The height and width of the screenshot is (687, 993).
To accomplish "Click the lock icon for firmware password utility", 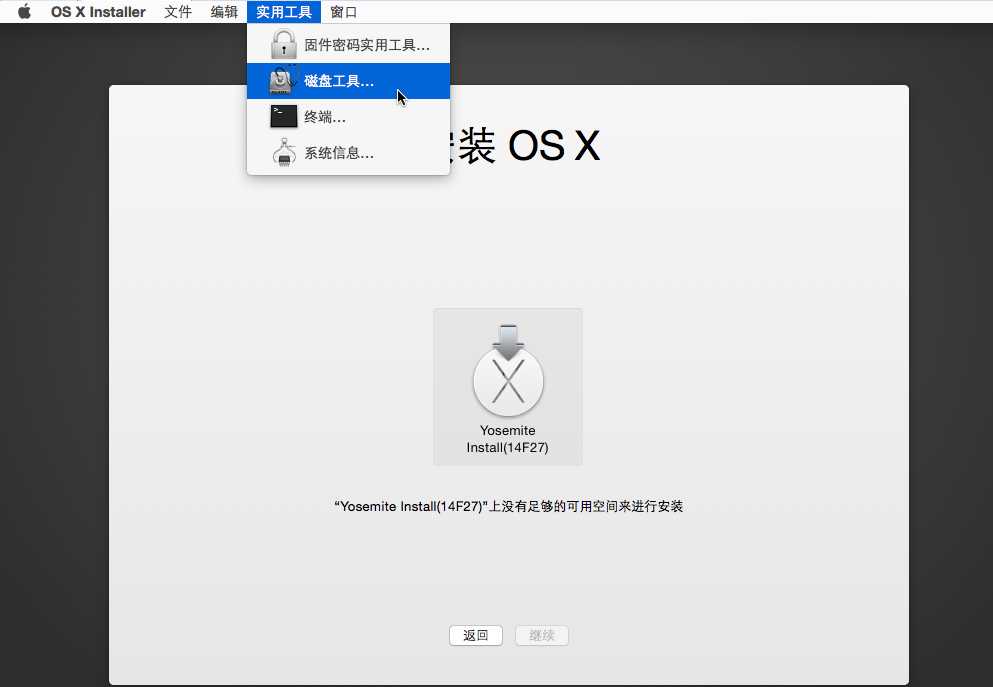I will (x=283, y=45).
